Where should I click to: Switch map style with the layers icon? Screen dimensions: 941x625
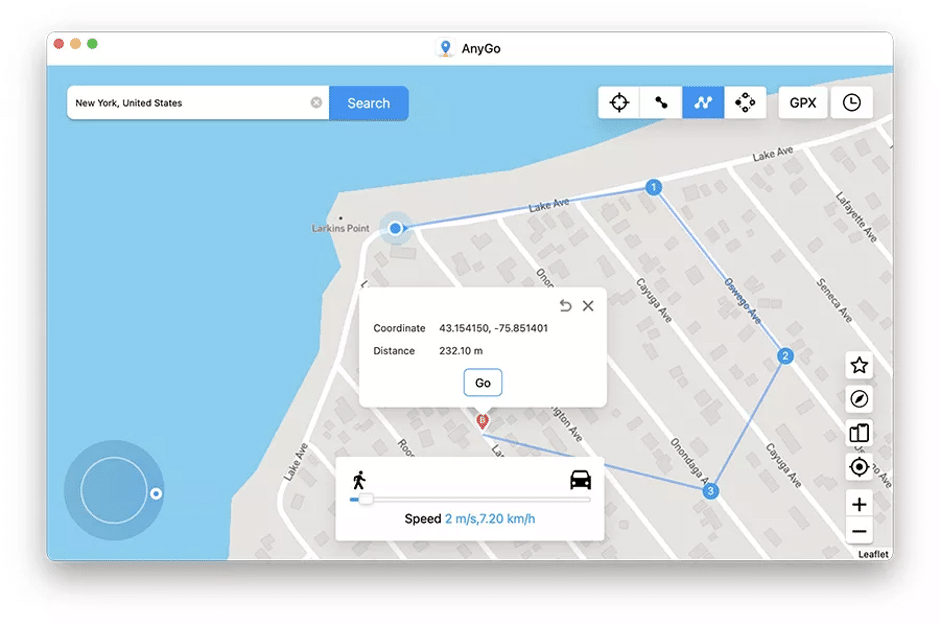pyautogui.click(x=858, y=434)
